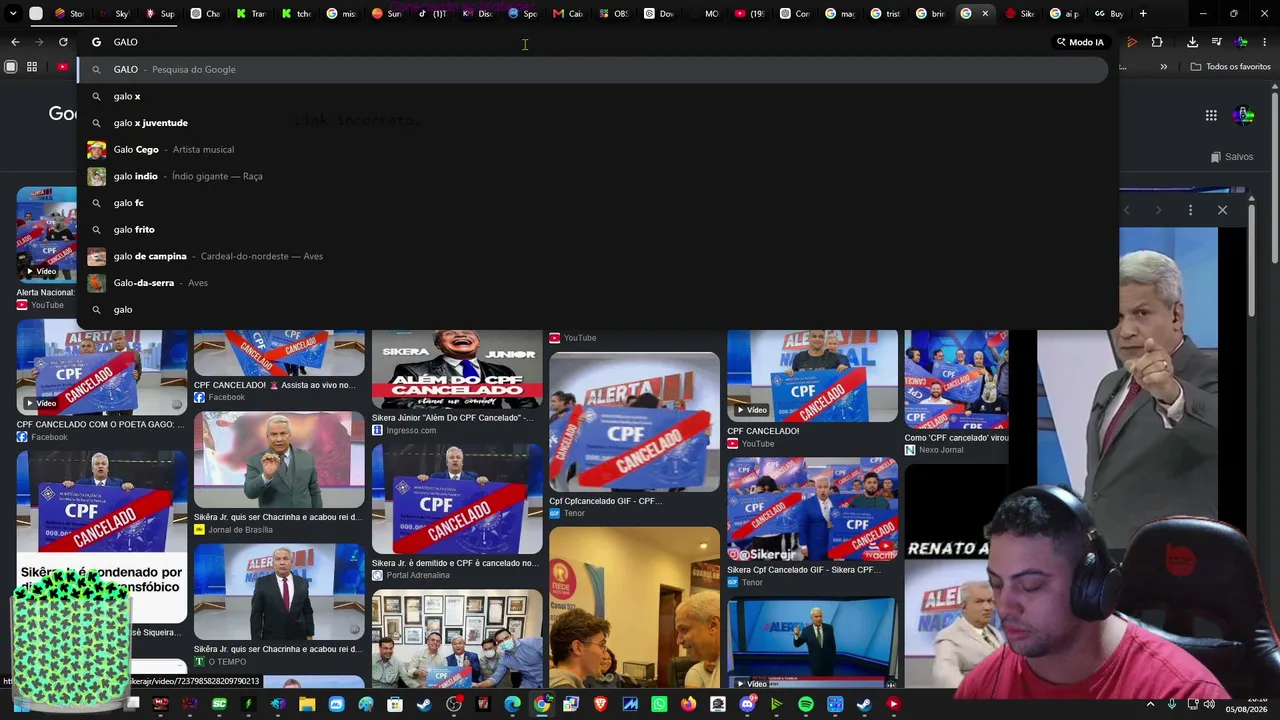This screenshot has width=1280, height=720.
Task: Open Modo IA in the address bar
Action: pyautogui.click(x=1080, y=42)
